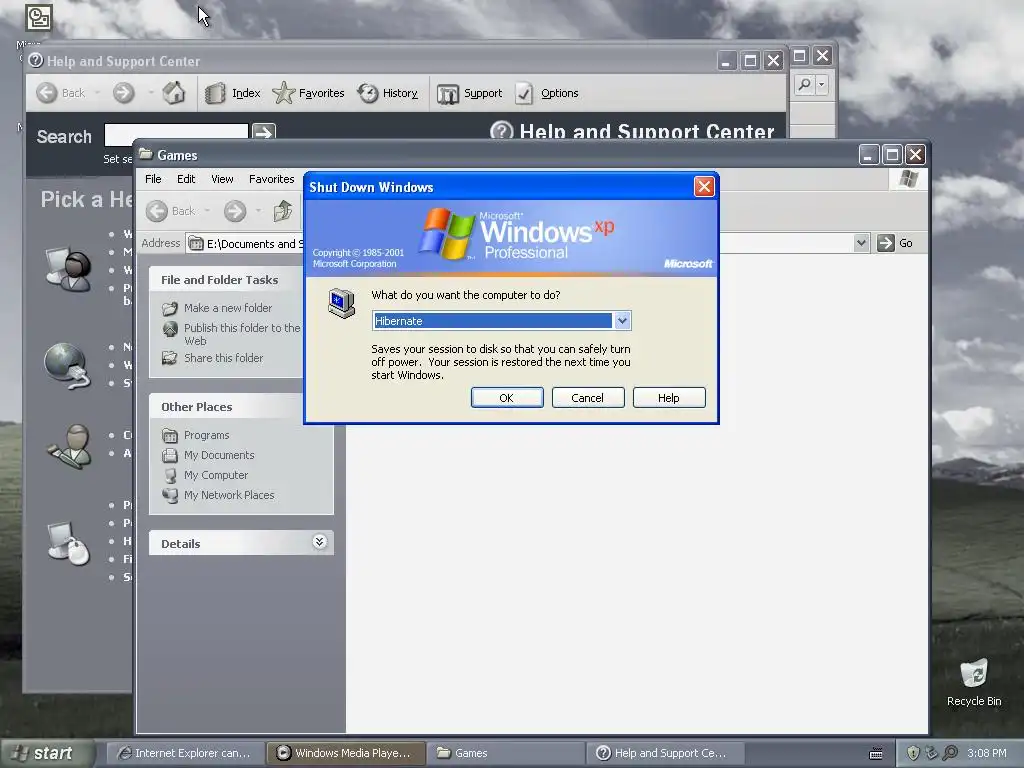Click Publish this folder to the Web
Viewport: 1024px width, 768px height.
(242, 334)
